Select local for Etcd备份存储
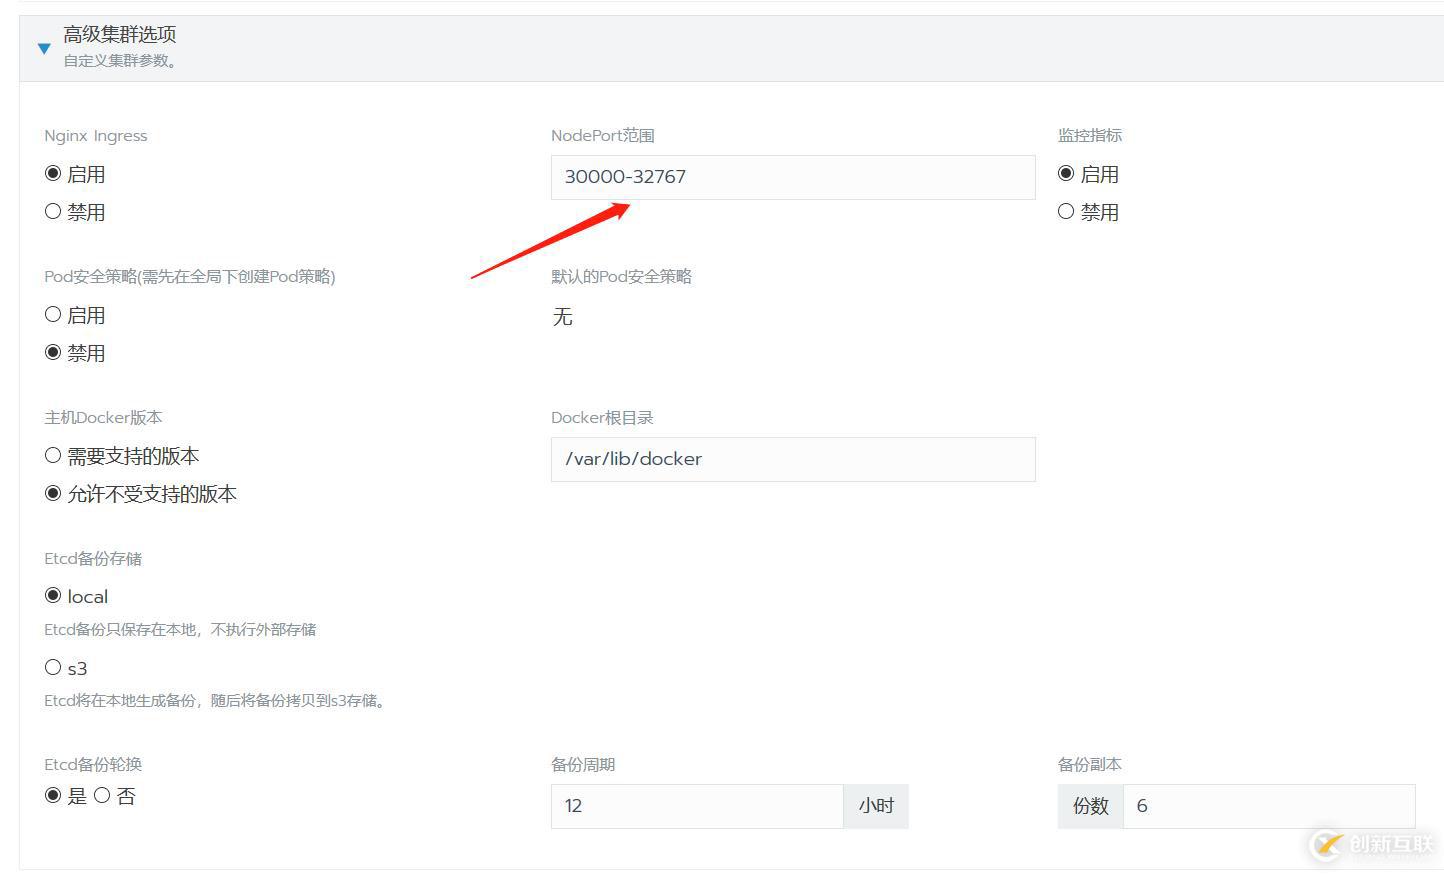This screenshot has height=874, width=1444. 53,596
